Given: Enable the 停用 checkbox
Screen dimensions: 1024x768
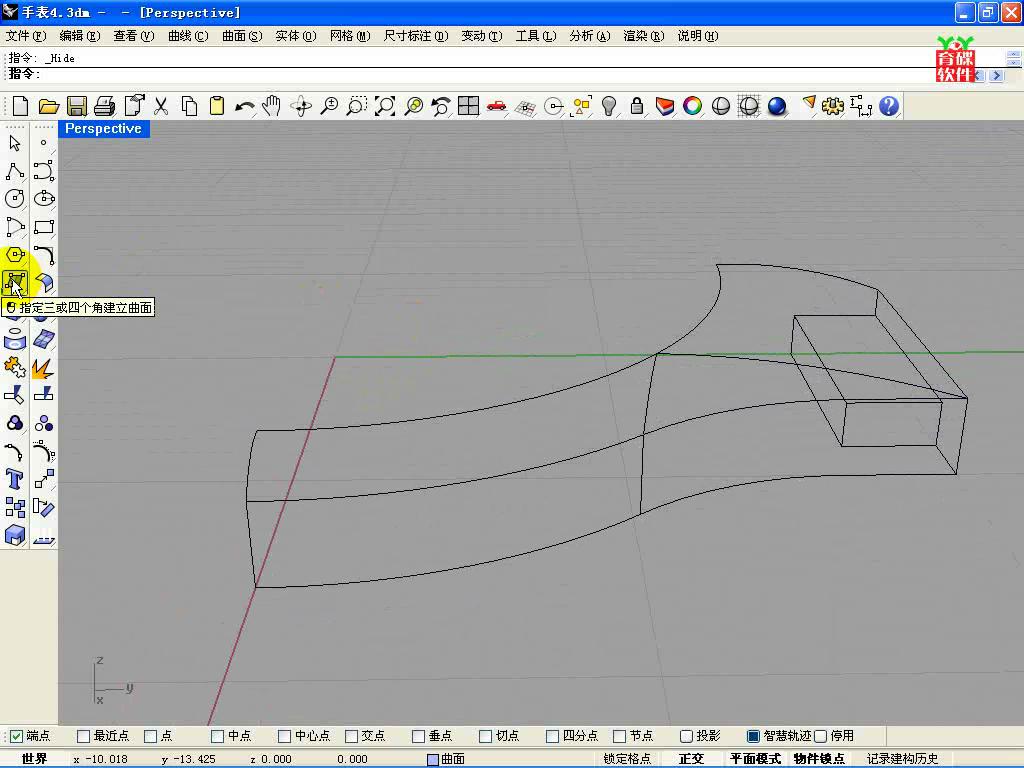Looking at the screenshot, I should pos(822,736).
